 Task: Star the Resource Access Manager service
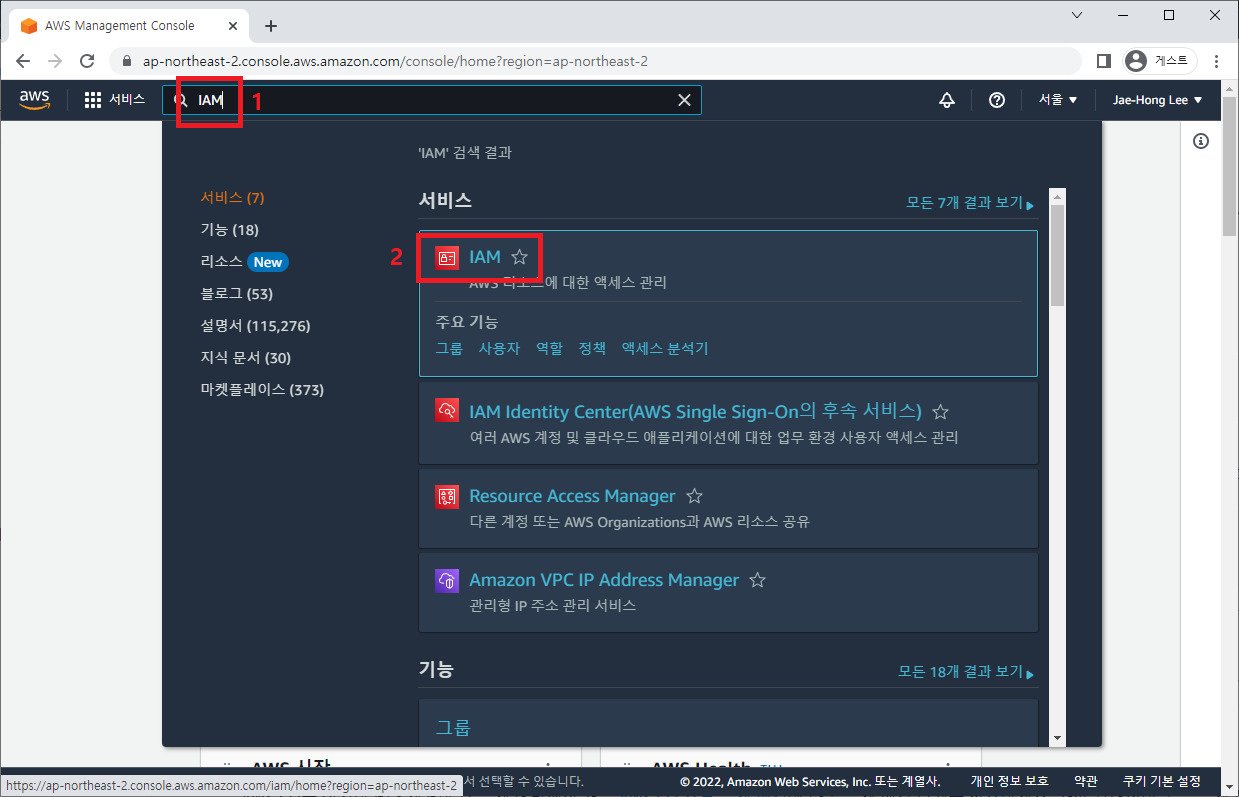(694, 496)
